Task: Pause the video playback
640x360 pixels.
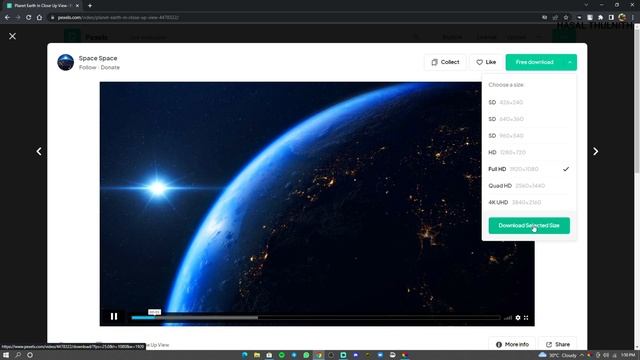Action: tap(114, 316)
